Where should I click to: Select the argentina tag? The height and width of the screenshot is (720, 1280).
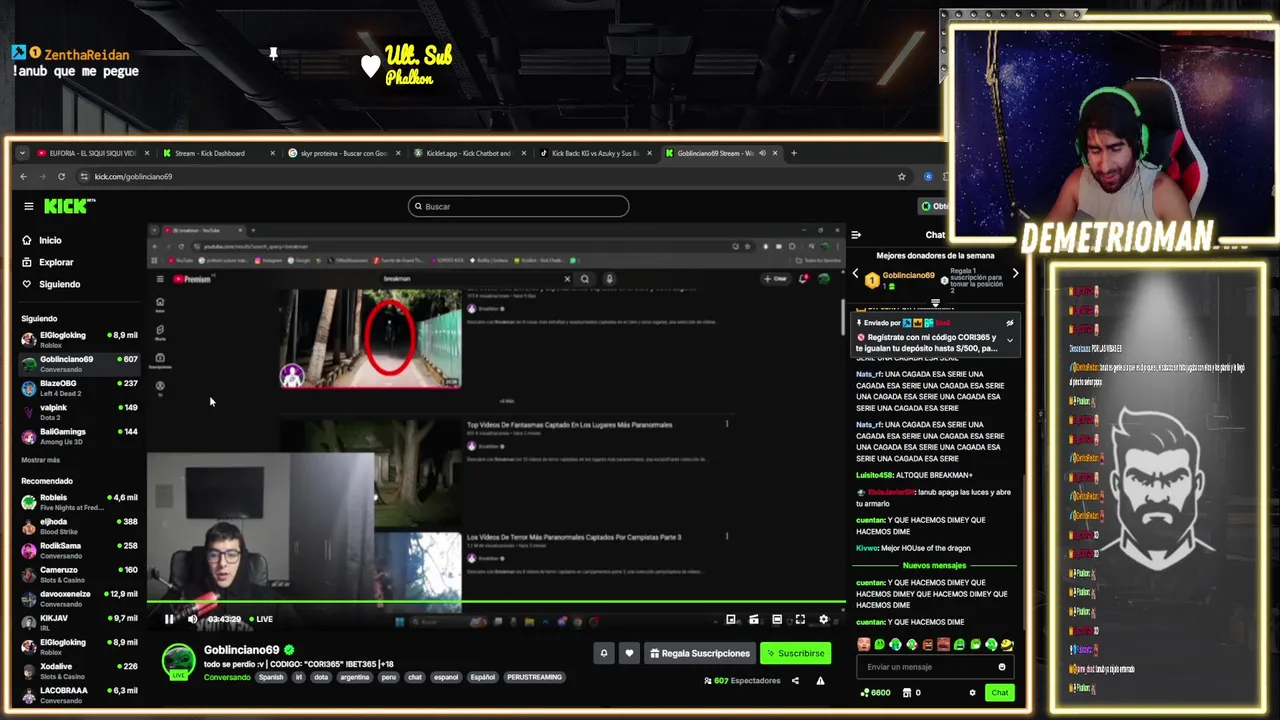[x=354, y=677]
